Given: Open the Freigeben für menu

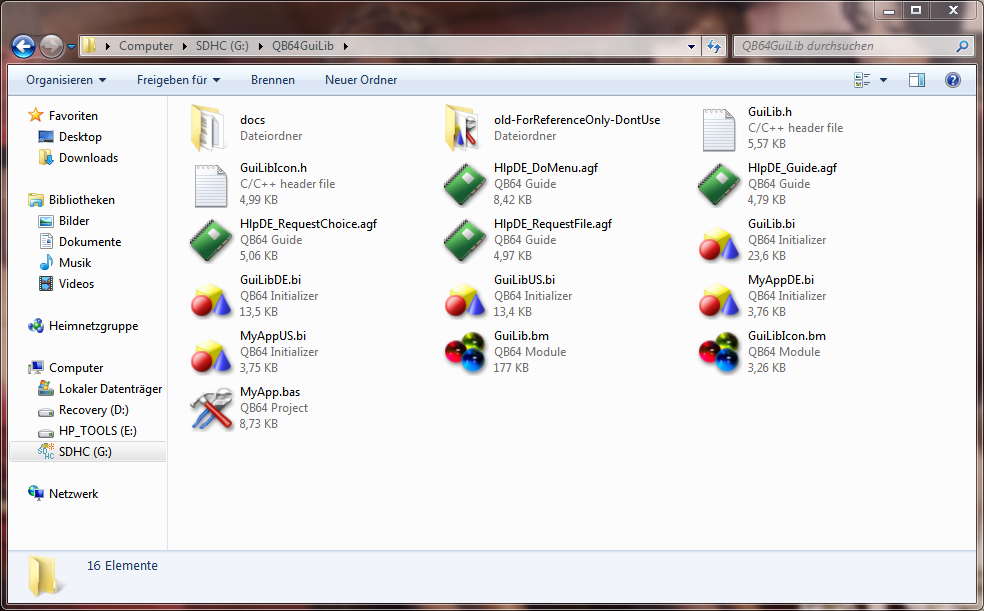Looking at the screenshot, I should (178, 80).
